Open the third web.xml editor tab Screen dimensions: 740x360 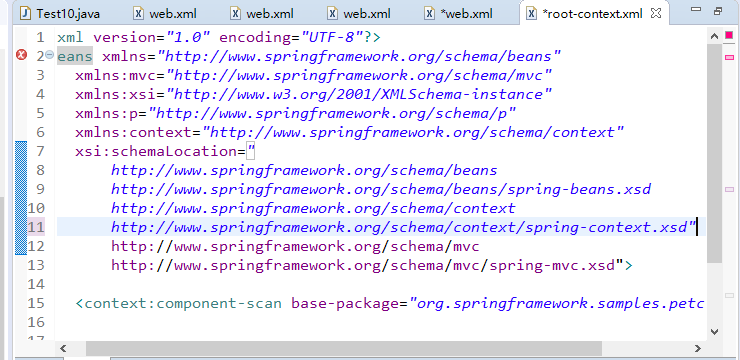pos(359,13)
